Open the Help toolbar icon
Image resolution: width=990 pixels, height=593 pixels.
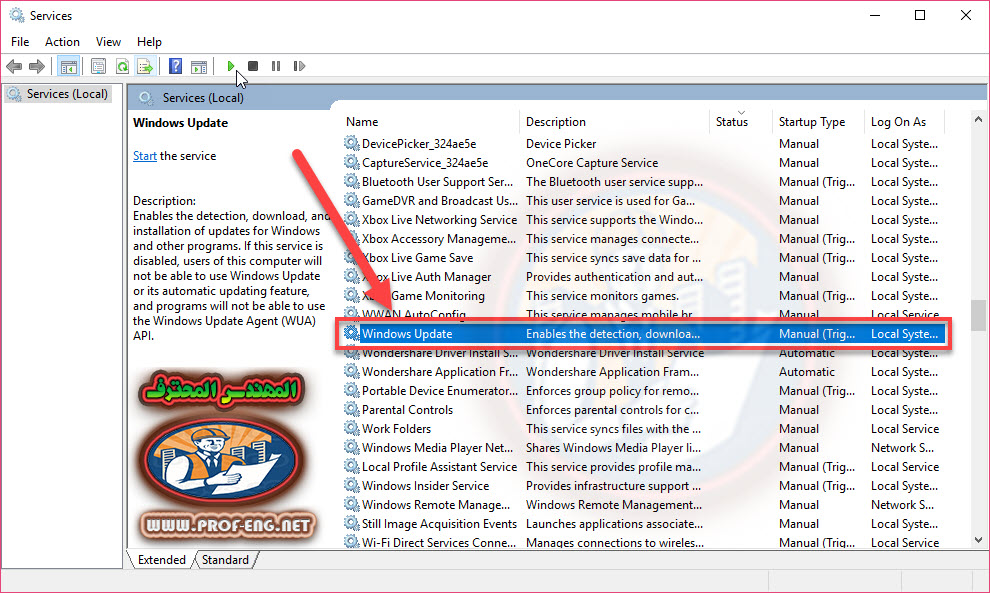click(x=176, y=66)
